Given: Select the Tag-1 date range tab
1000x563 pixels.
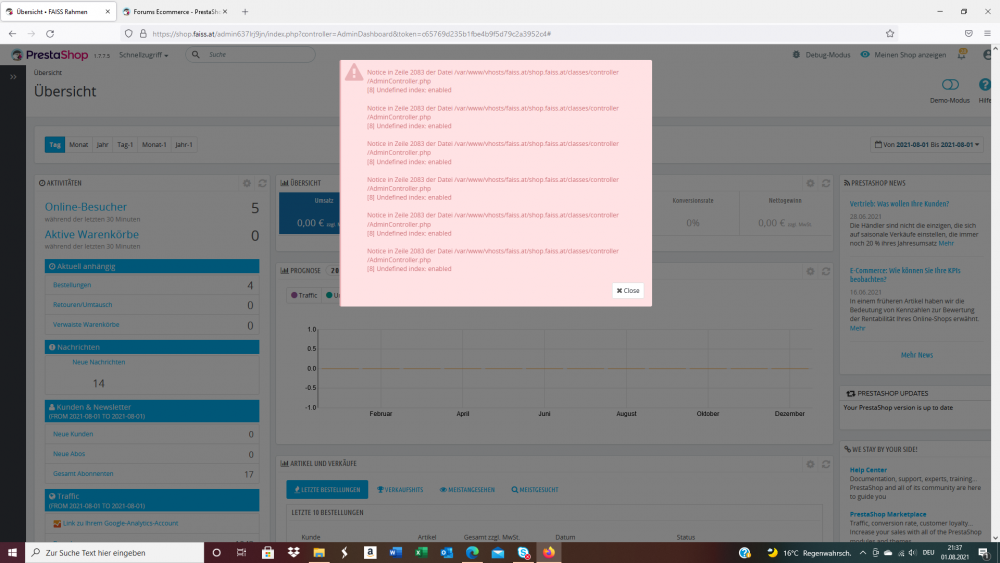Looking at the screenshot, I should coord(125,145).
